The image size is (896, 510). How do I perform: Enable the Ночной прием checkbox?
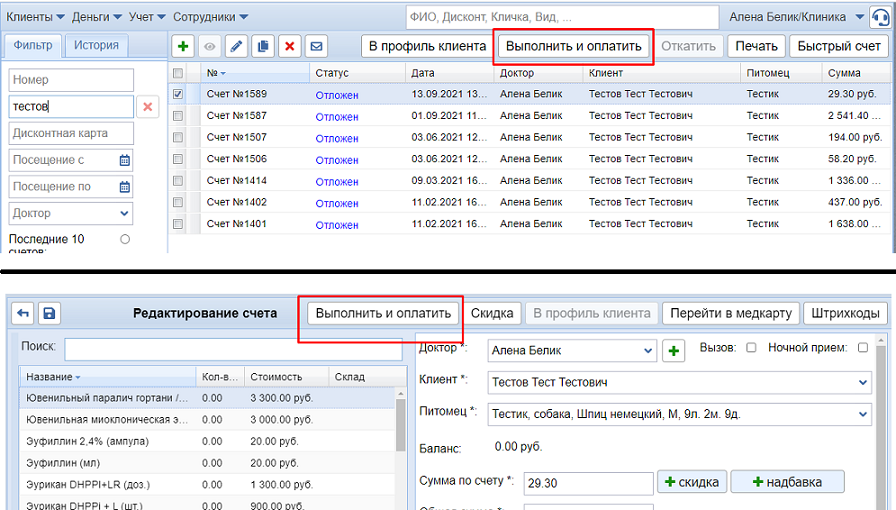pyautogui.click(x=863, y=348)
